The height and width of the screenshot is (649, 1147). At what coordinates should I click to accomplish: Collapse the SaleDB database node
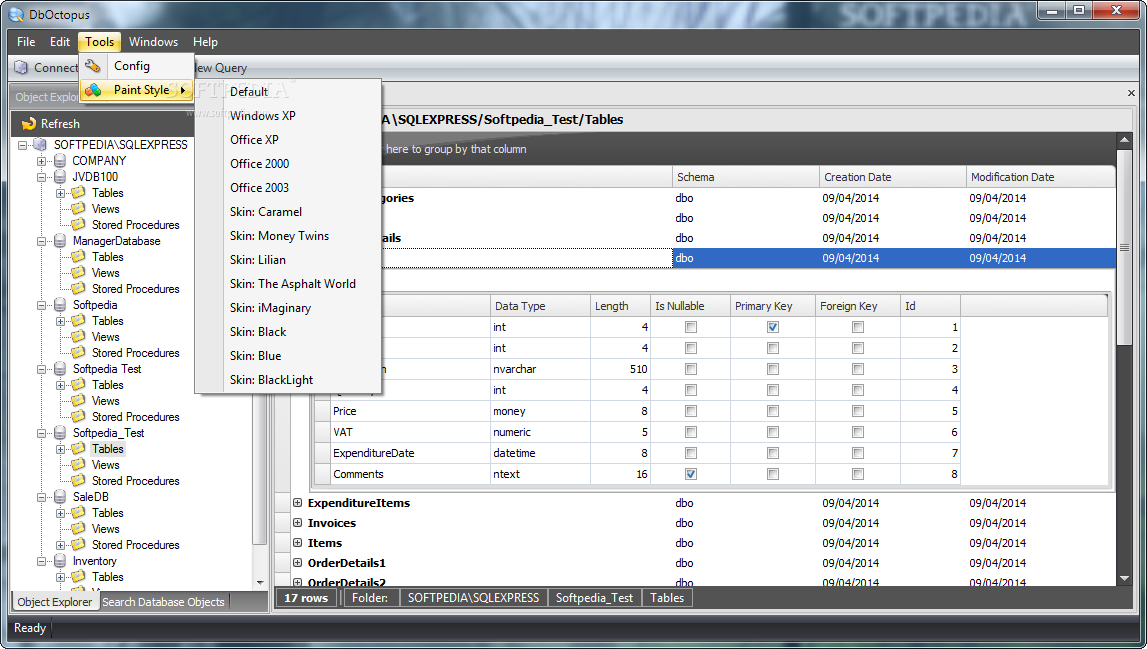tap(42, 497)
